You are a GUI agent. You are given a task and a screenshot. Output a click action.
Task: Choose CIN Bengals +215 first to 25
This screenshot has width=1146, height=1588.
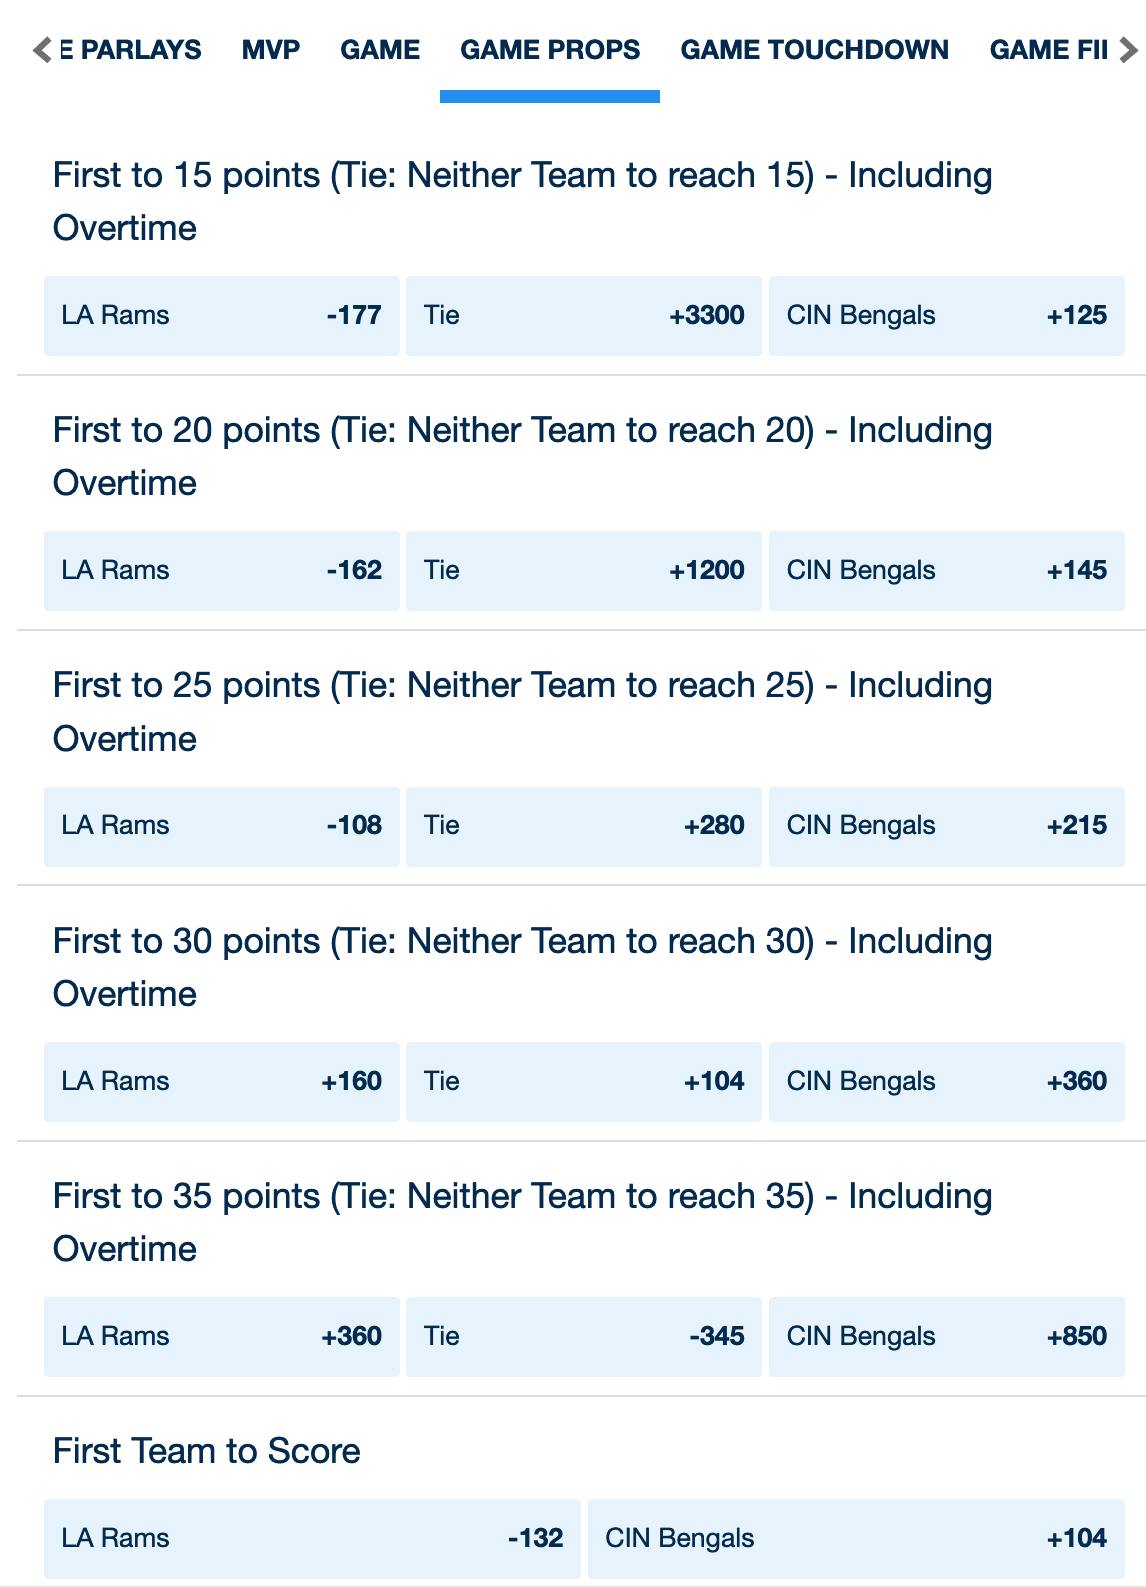(947, 826)
